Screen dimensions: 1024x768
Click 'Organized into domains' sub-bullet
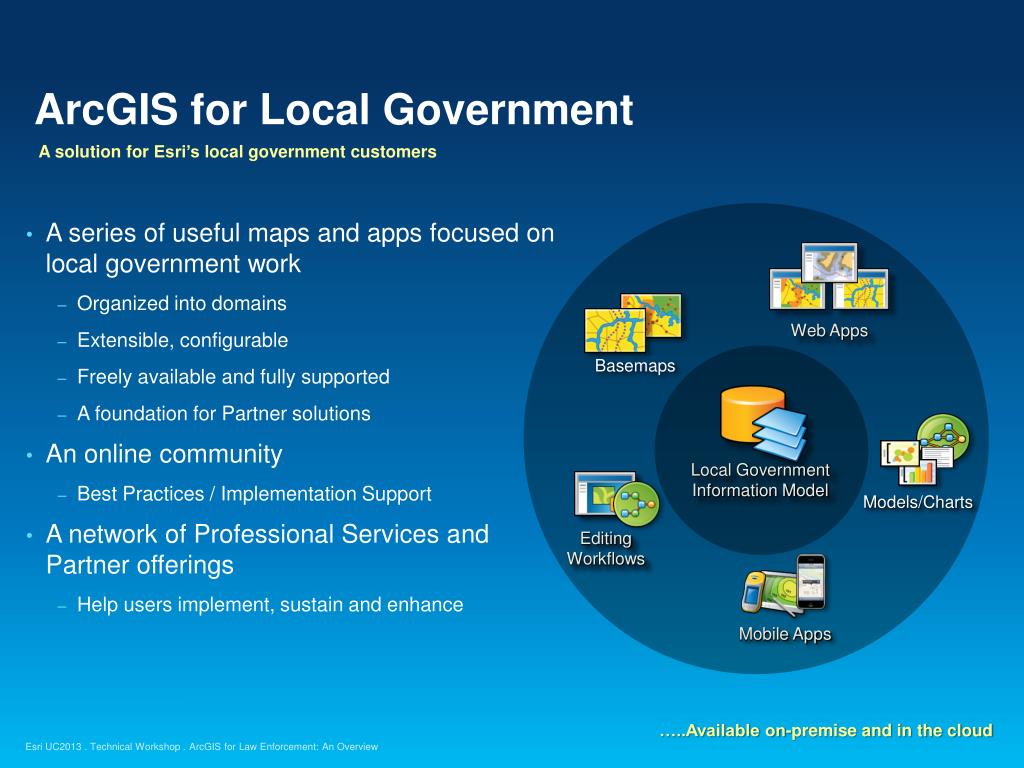pyautogui.click(x=182, y=304)
